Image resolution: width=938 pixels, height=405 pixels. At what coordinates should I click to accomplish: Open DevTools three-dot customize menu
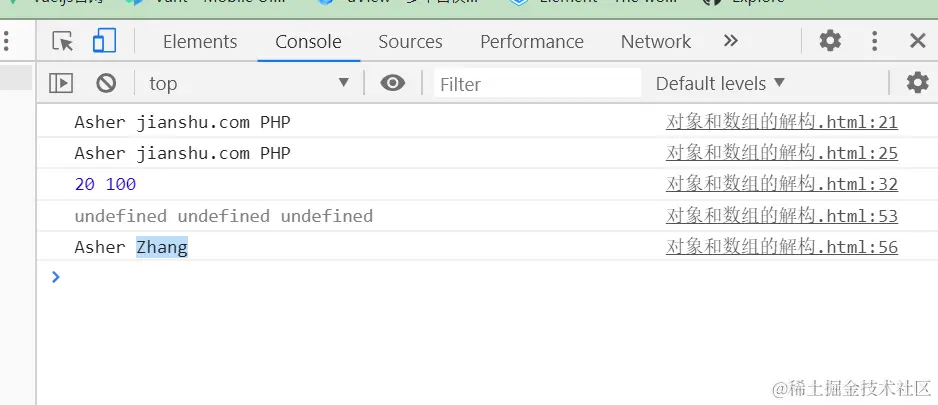point(875,41)
